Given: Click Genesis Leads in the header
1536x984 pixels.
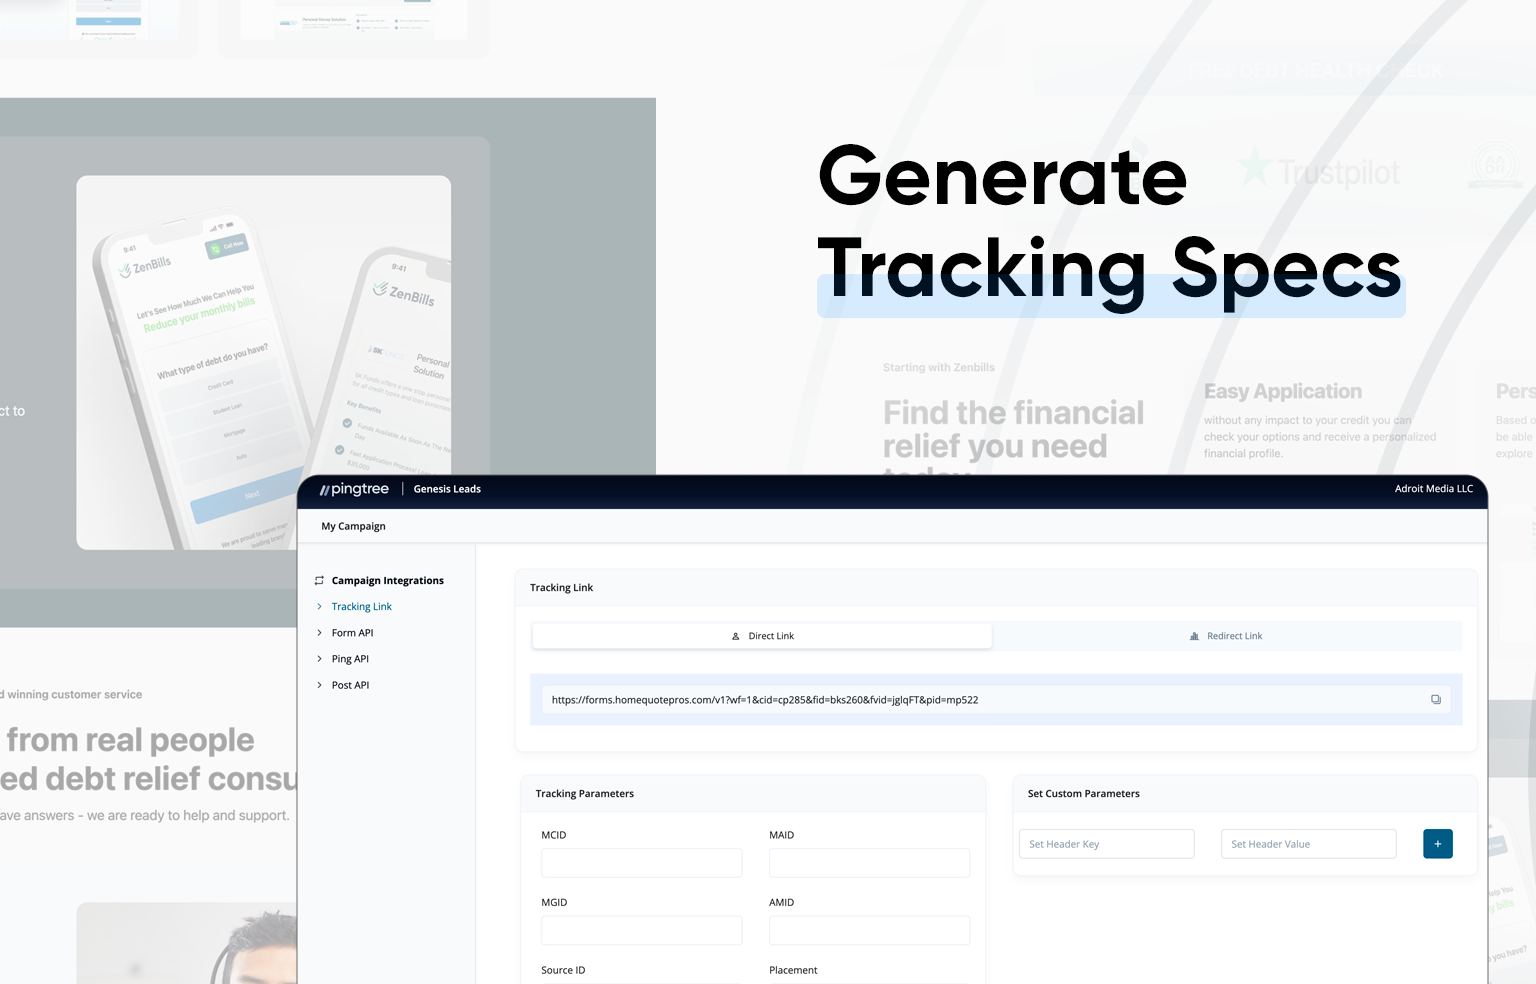Looking at the screenshot, I should (x=447, y=489).
